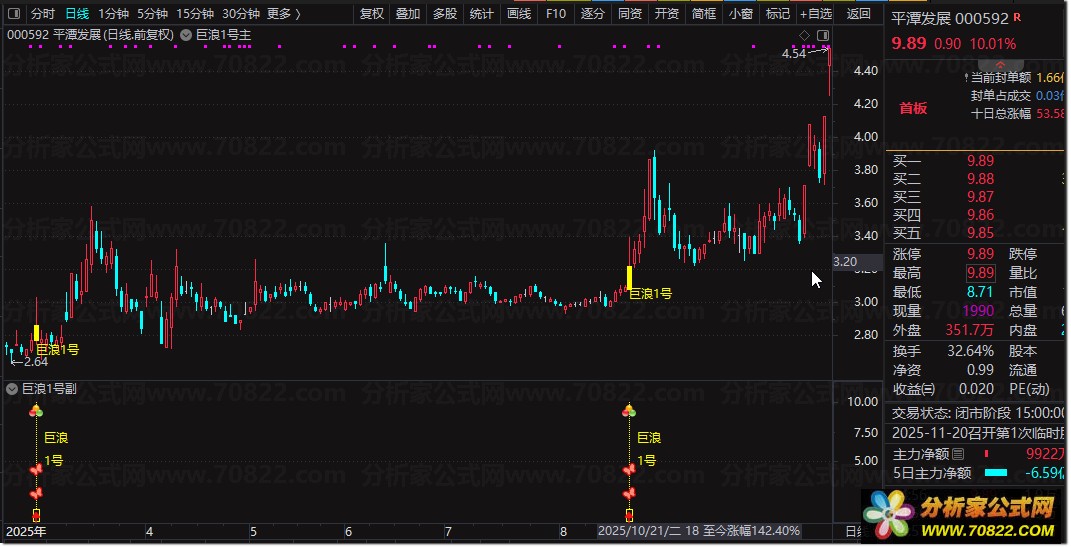The height and width of the screenshot is (547, 1071).
Task: Activate the 画线 drawing tool
Action: [x=519, y=14]
